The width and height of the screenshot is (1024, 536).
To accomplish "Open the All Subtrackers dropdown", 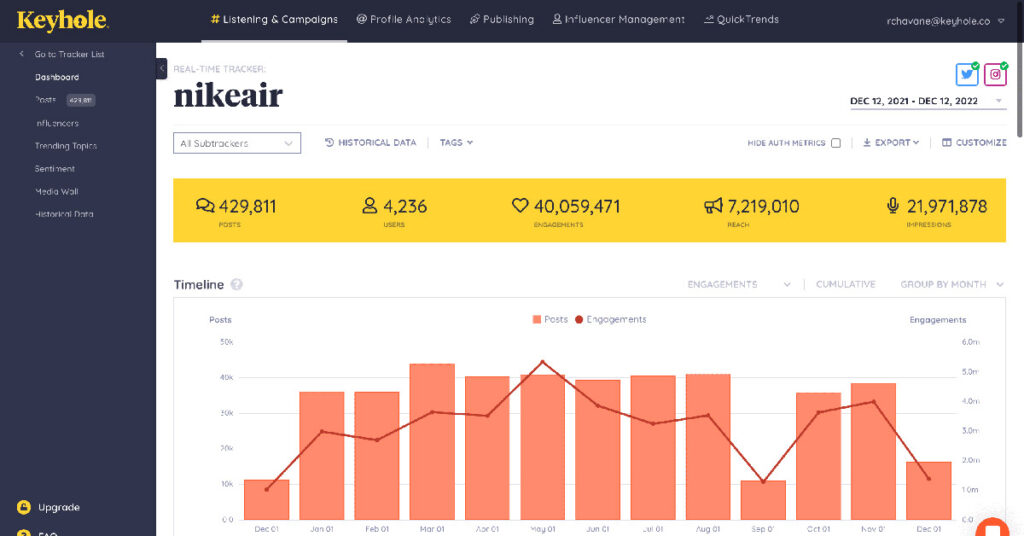I will tap(237, 143).
